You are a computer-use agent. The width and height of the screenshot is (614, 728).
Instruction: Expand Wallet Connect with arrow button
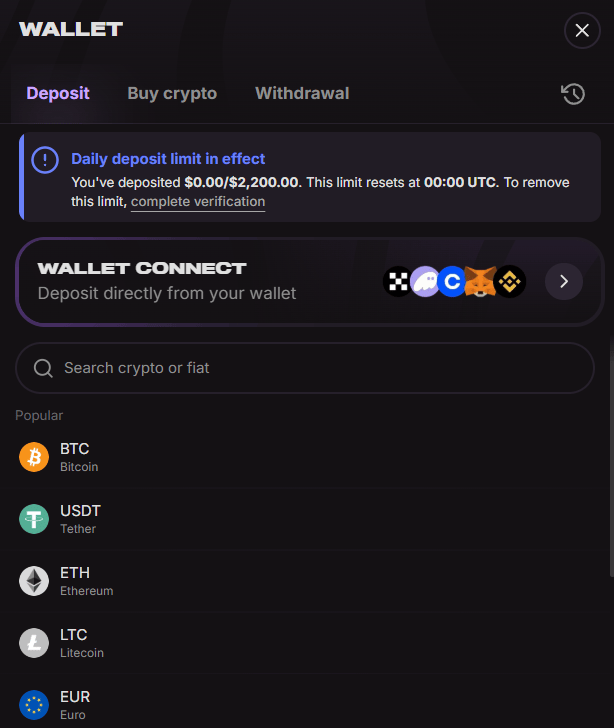[x=564, y=282]
